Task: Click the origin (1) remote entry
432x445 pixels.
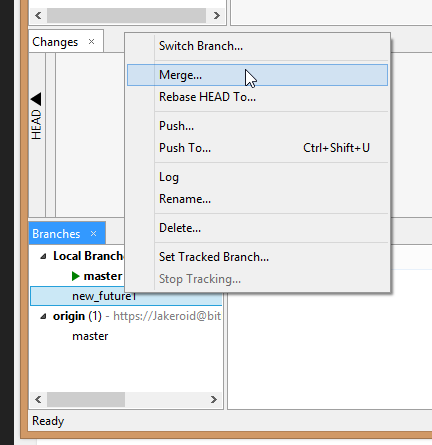Action: 77,316
